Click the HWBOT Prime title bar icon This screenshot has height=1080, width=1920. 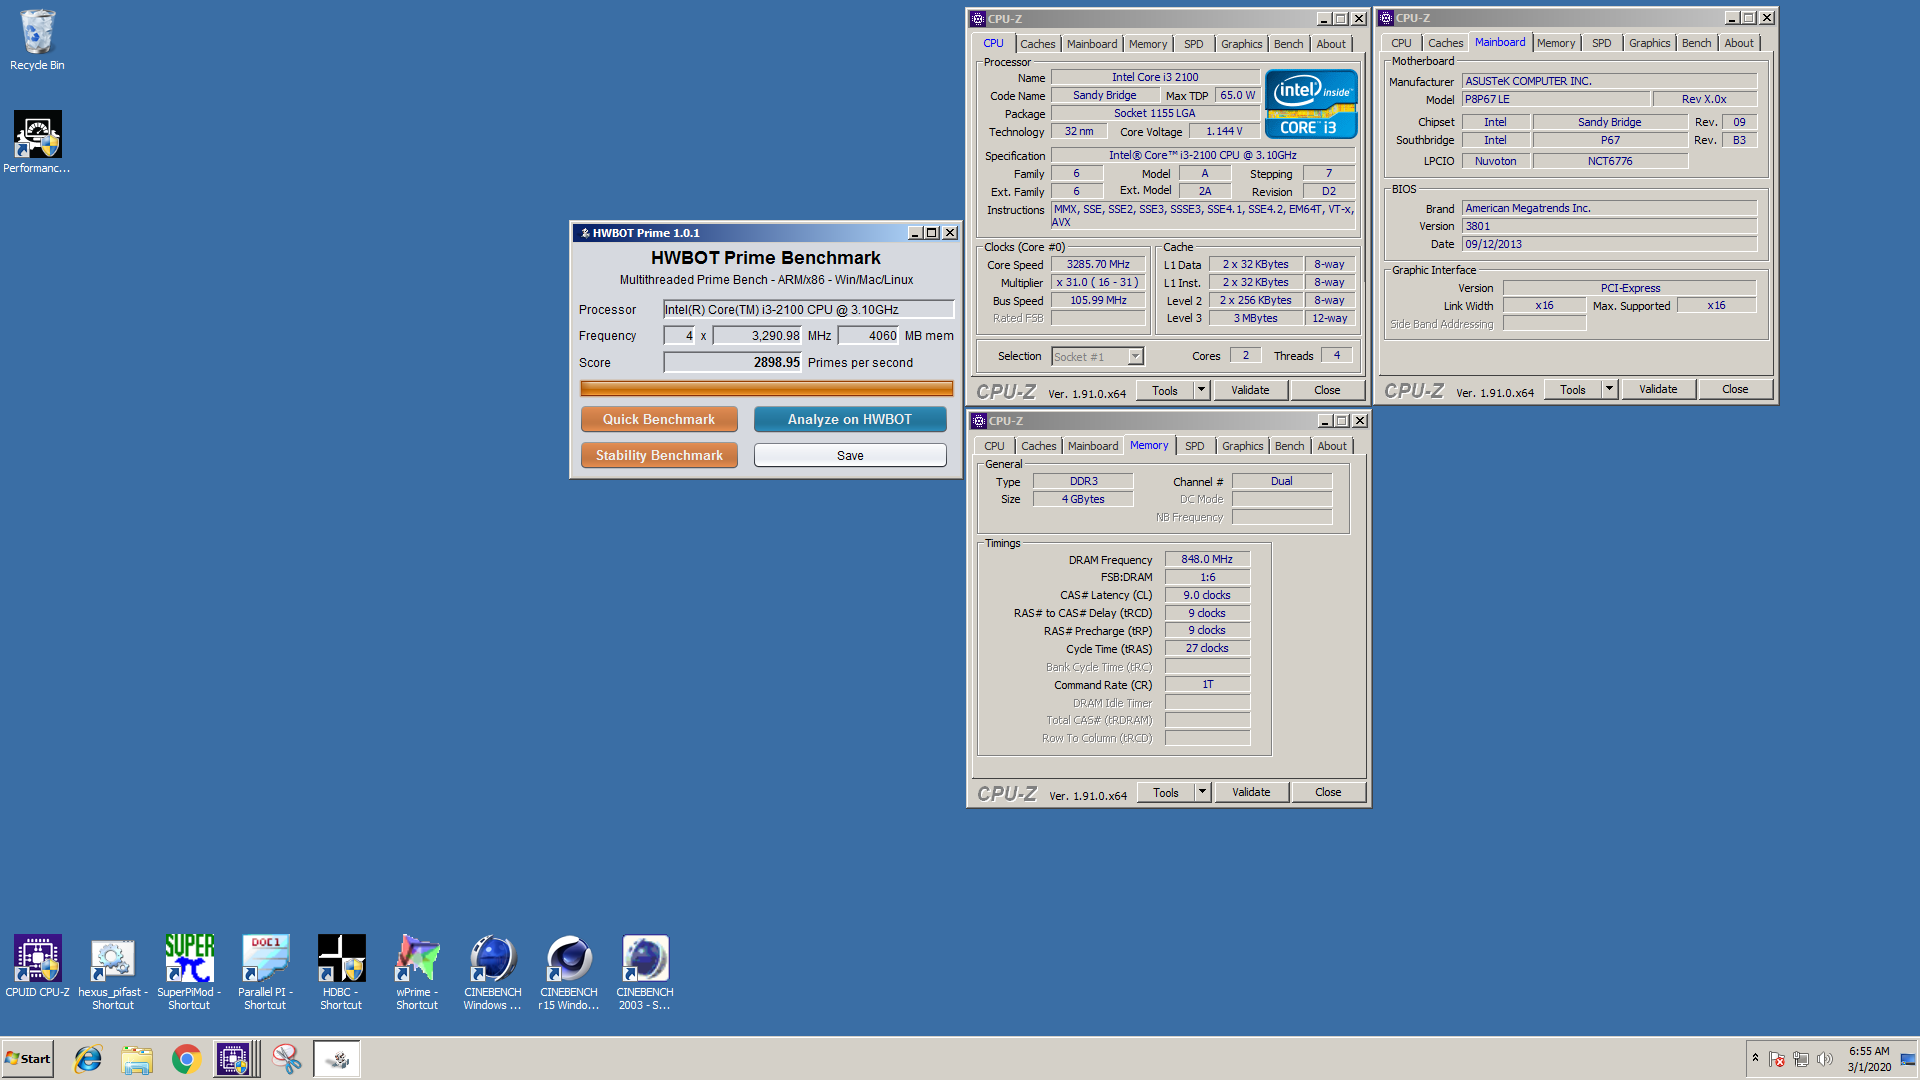click(x=585, y=233)
